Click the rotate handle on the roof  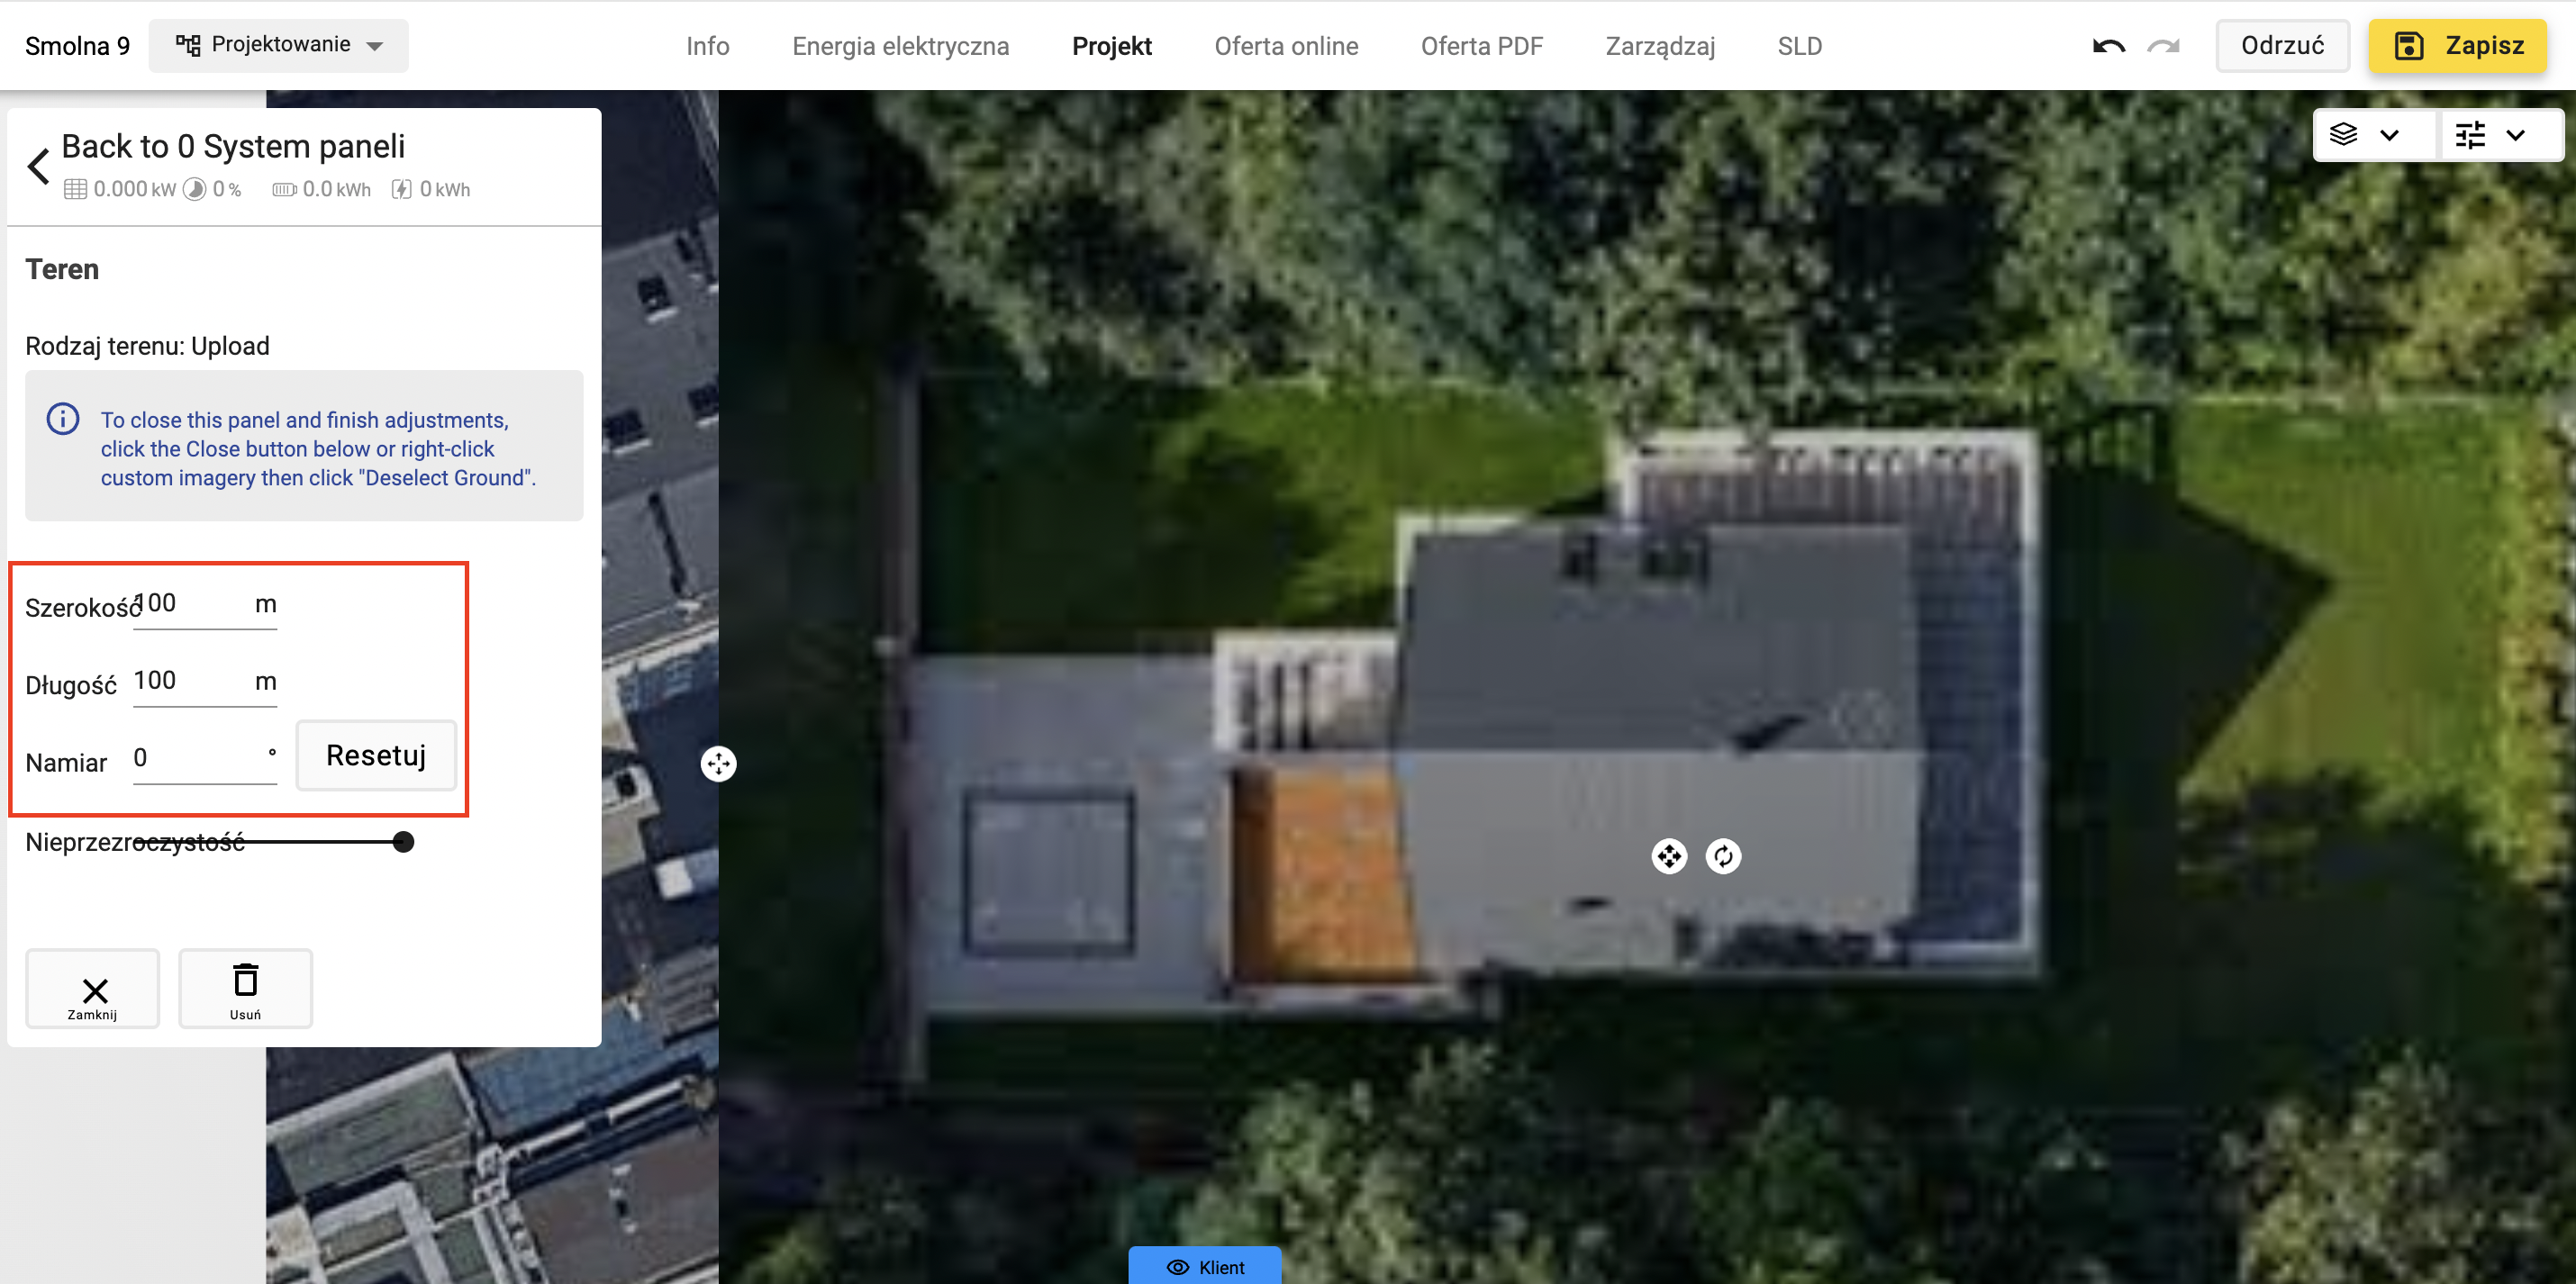click(x=1723, y=856)
